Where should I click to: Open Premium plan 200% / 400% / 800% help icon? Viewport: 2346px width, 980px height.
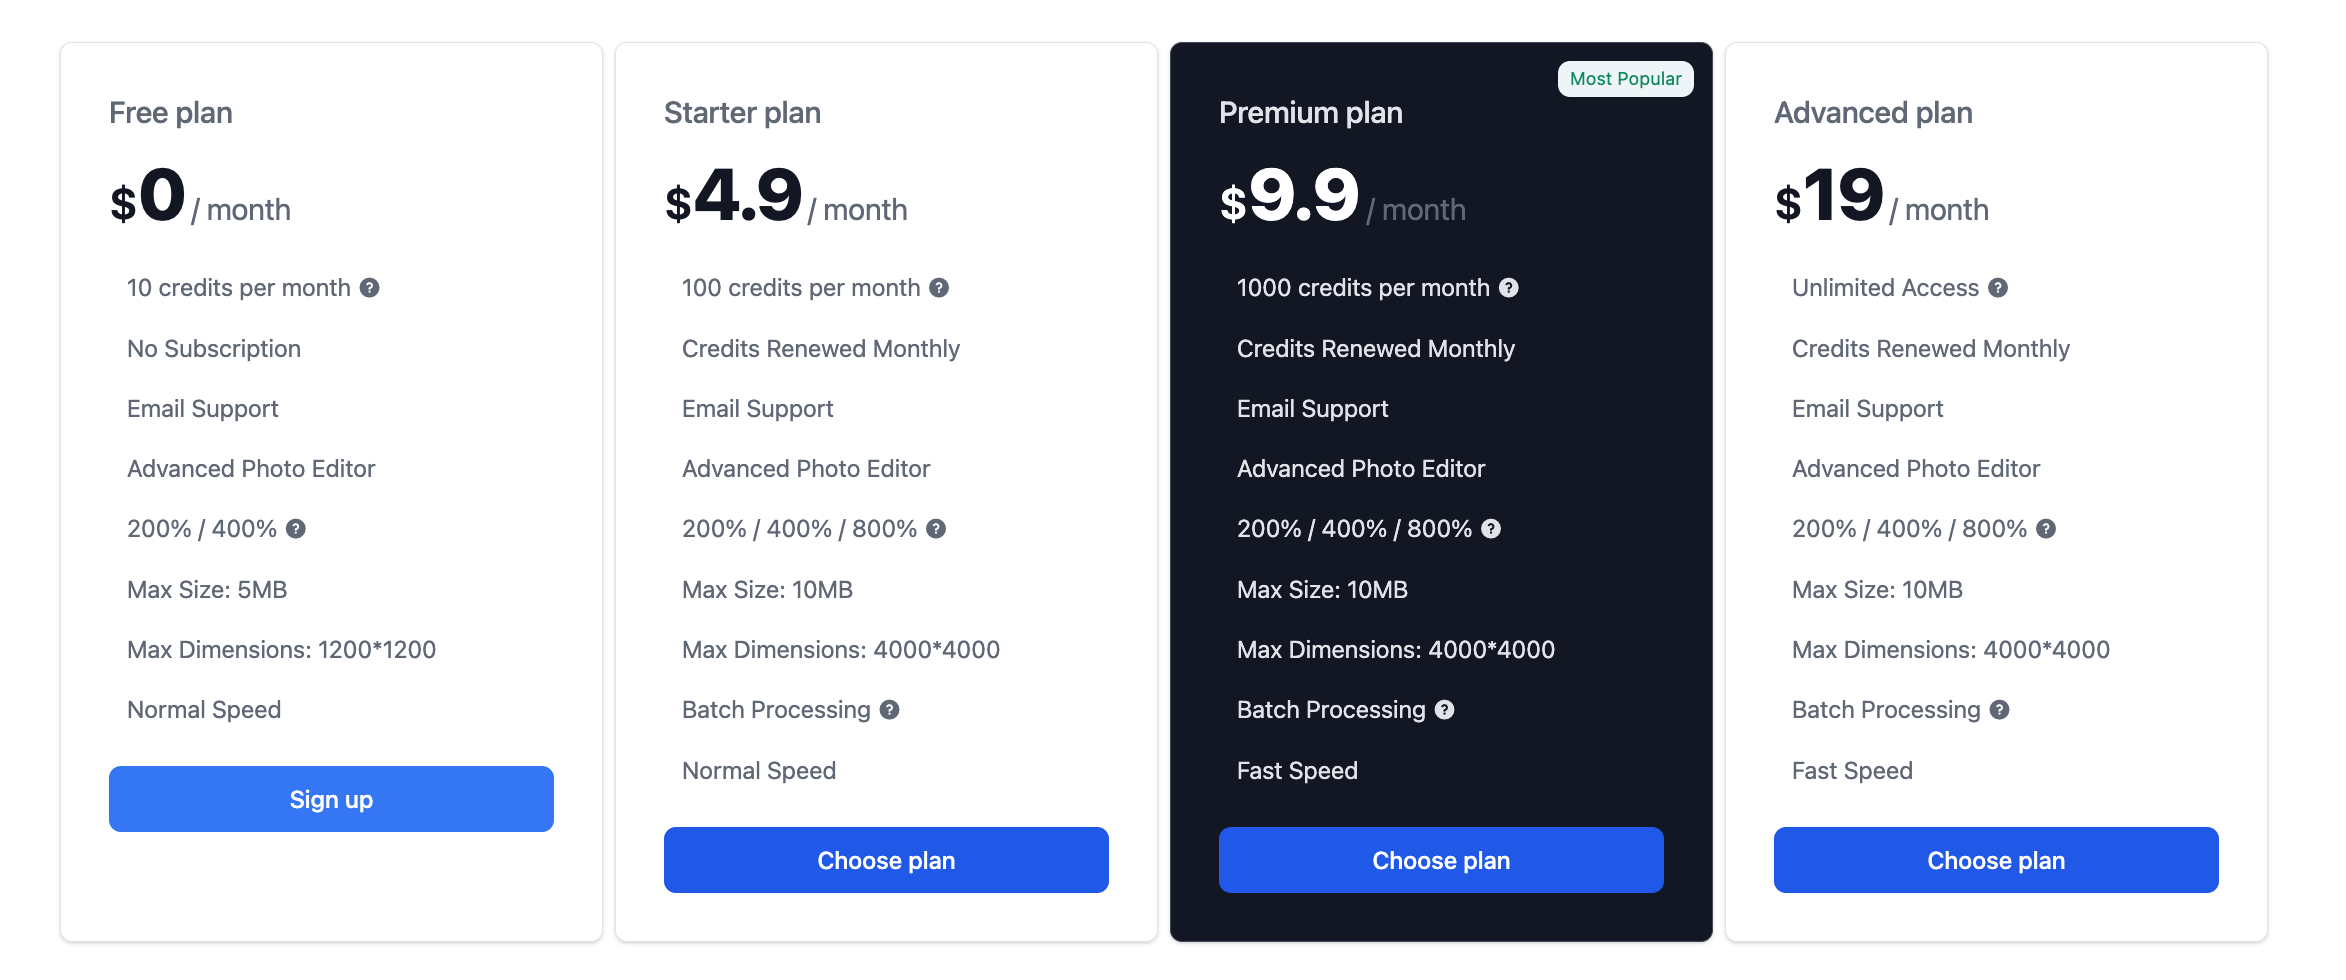pos(1490,529)
